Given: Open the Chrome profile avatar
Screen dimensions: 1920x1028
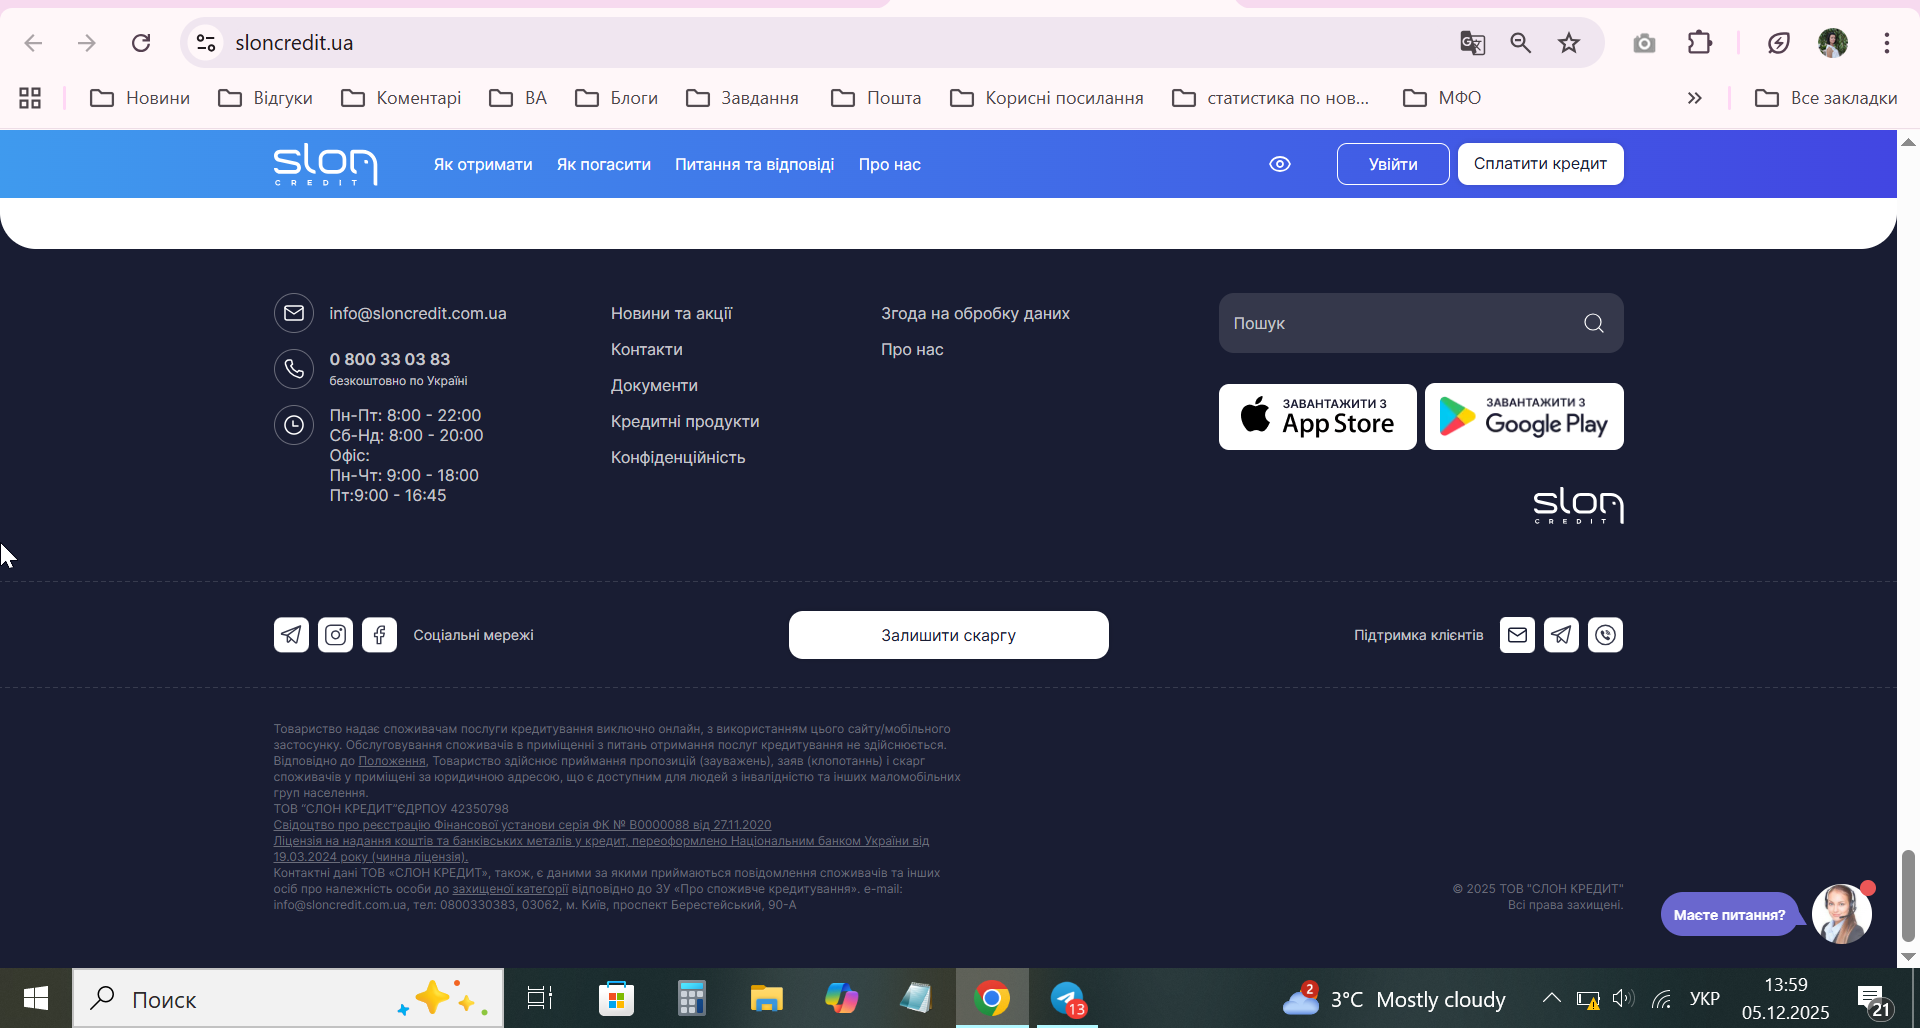Looking at the screenshot, I should [x=1833, y=43].
